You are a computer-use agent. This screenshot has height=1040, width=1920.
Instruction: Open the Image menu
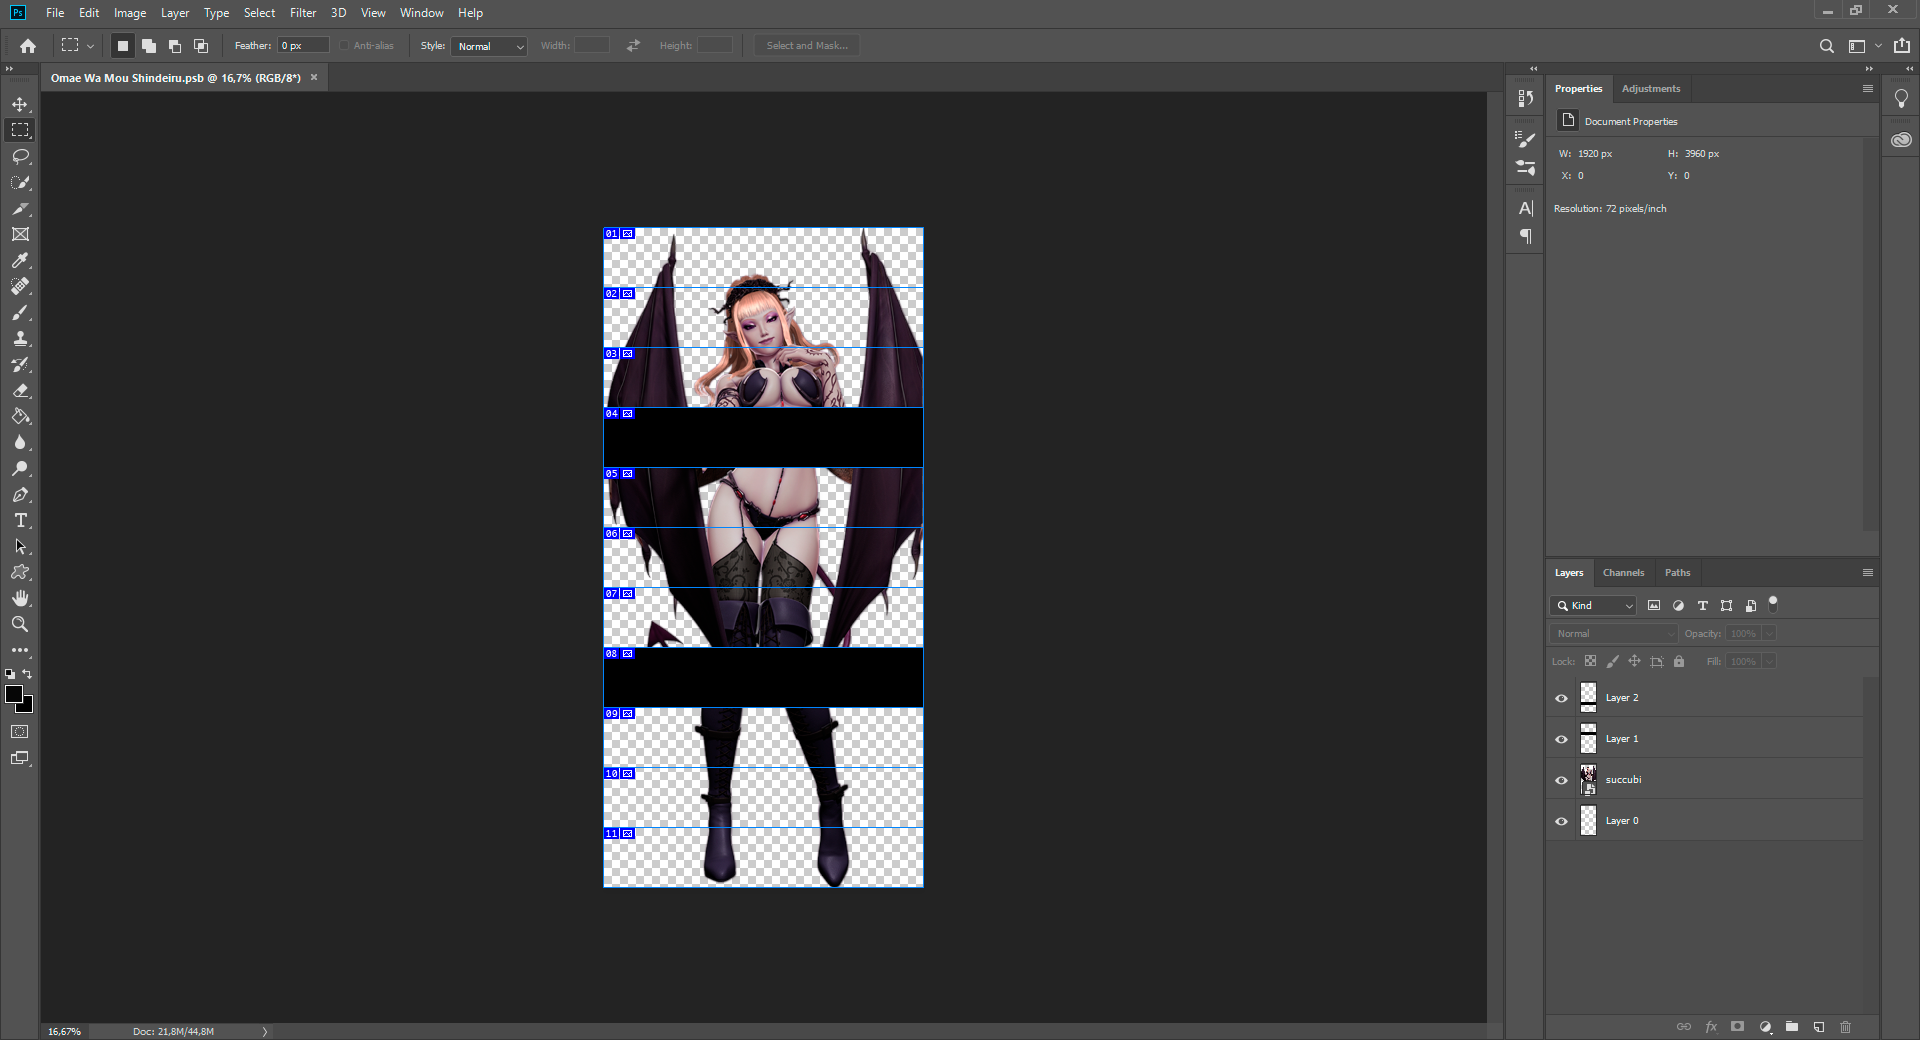click(130, 13)
